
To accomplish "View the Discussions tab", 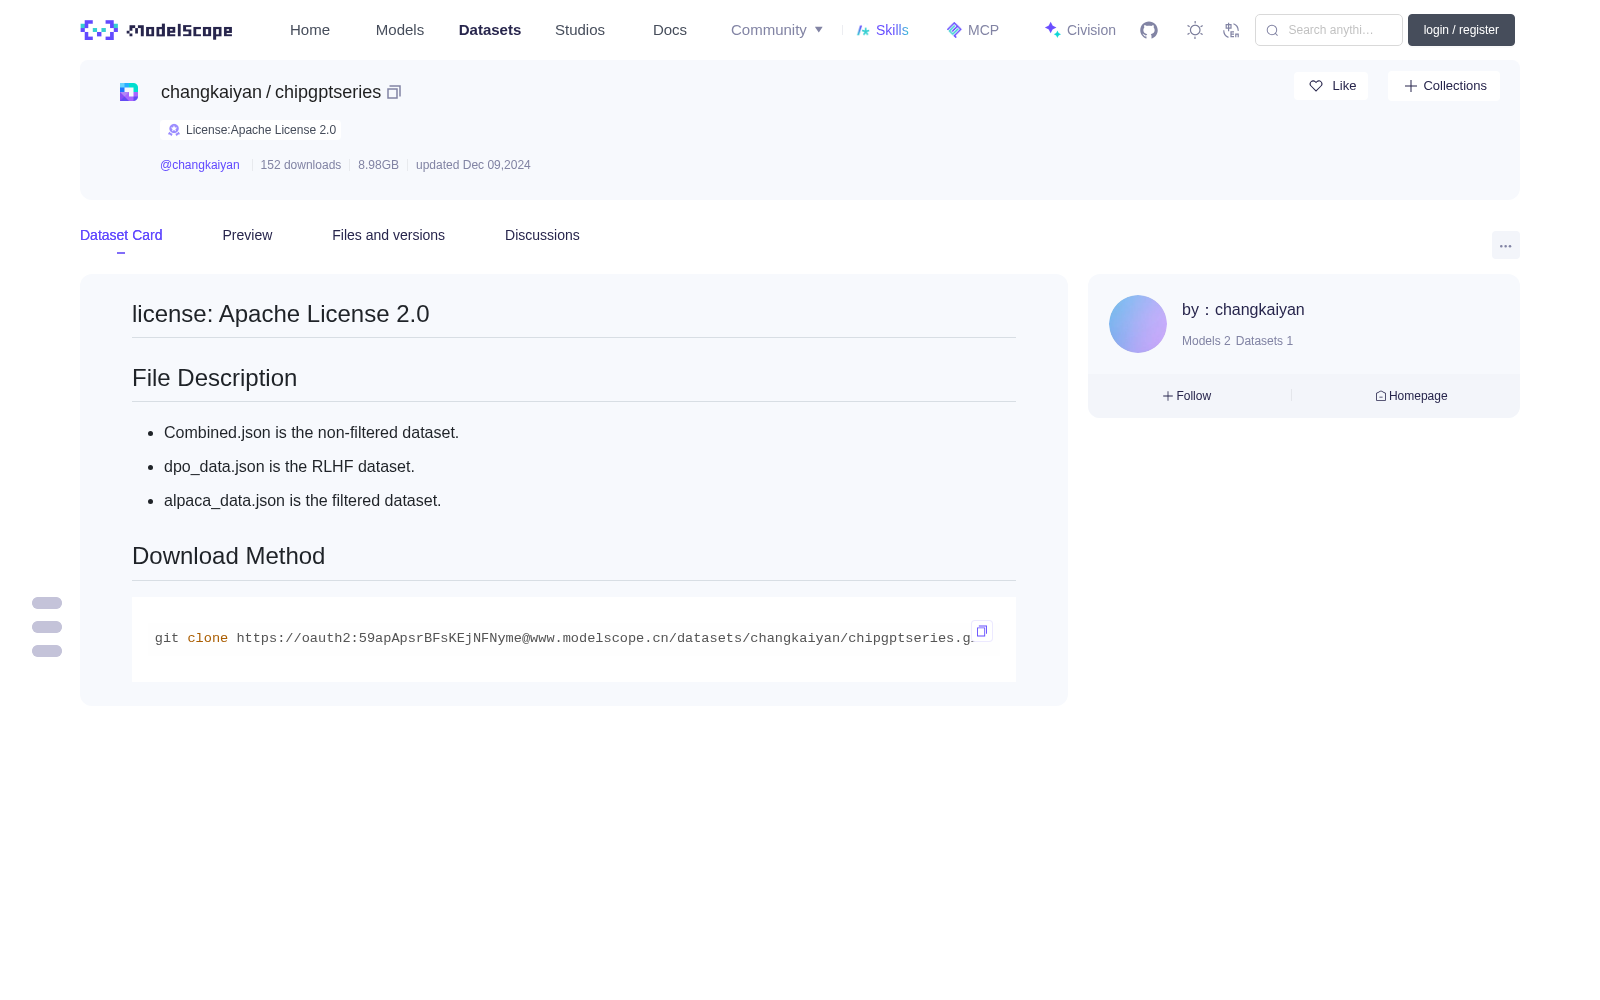I will (542, 235).
